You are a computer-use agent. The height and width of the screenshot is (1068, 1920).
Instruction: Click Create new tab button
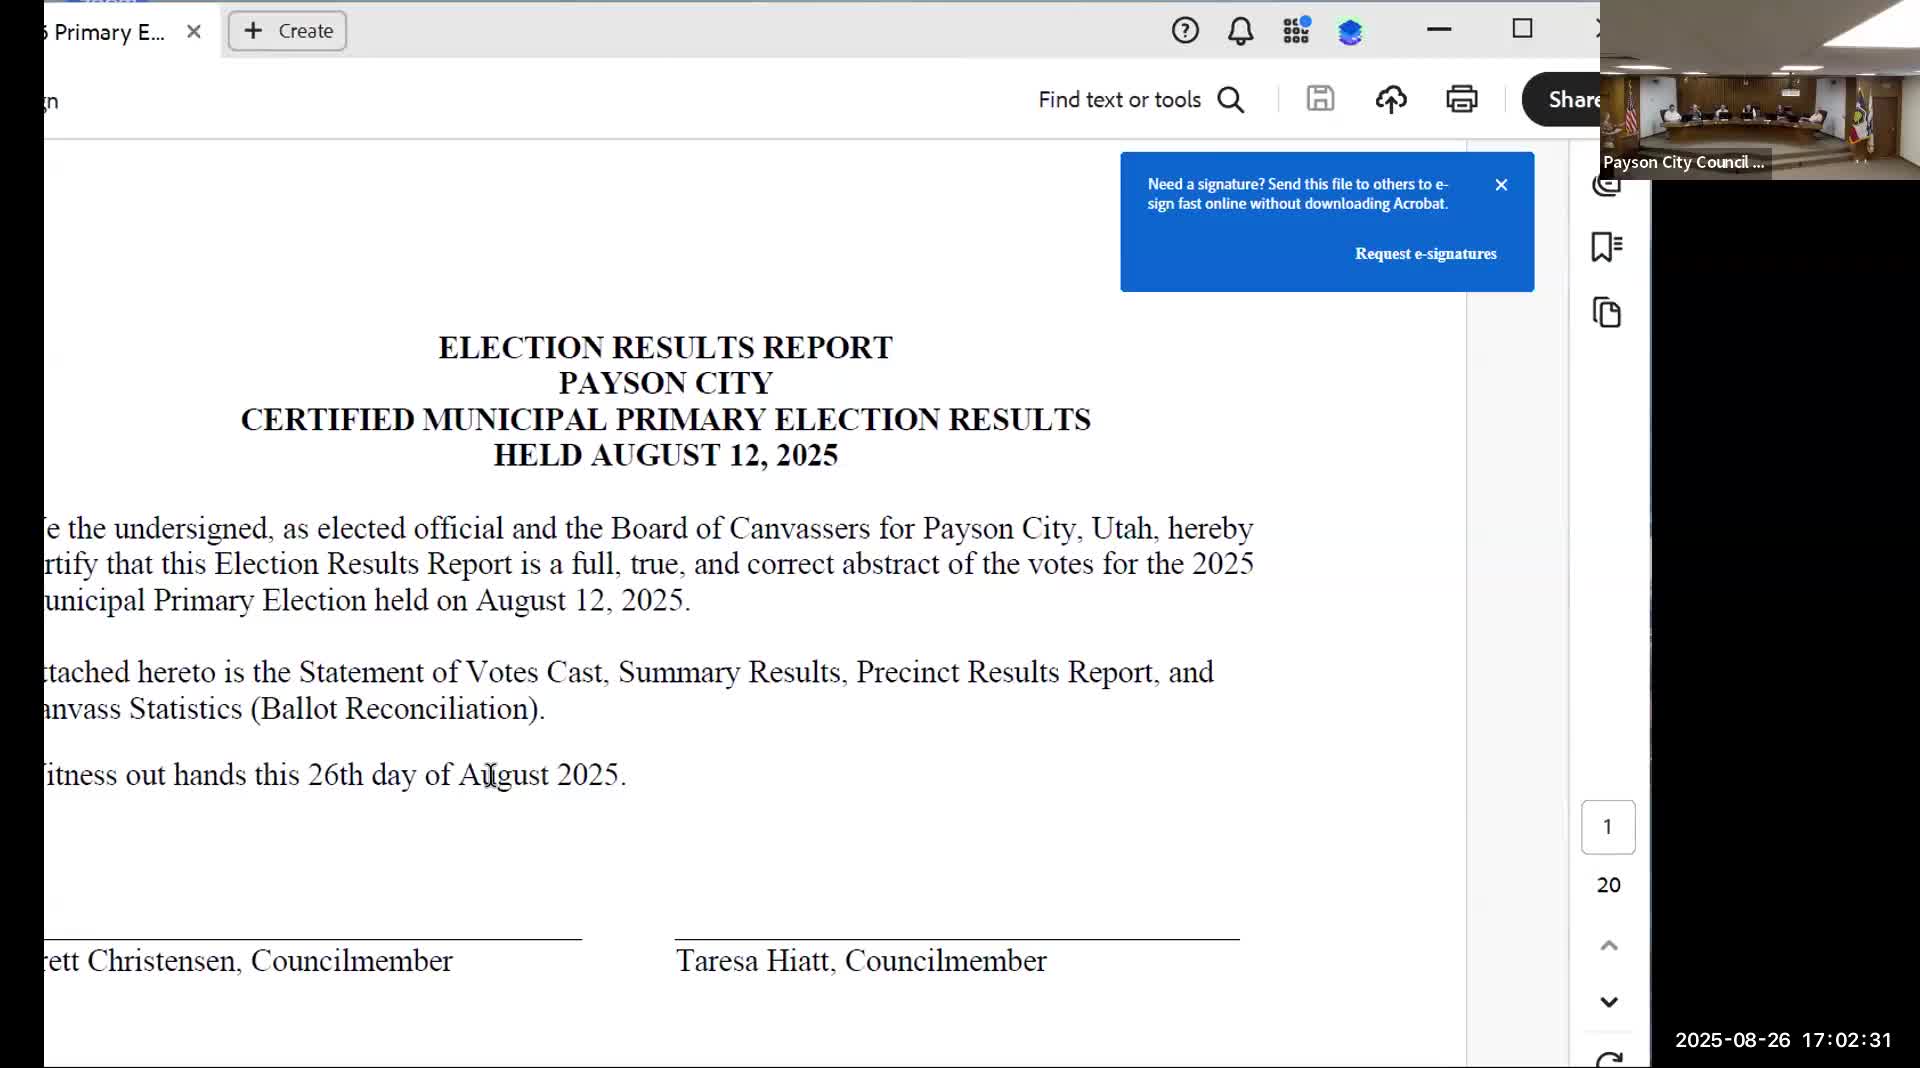point(288,31)
